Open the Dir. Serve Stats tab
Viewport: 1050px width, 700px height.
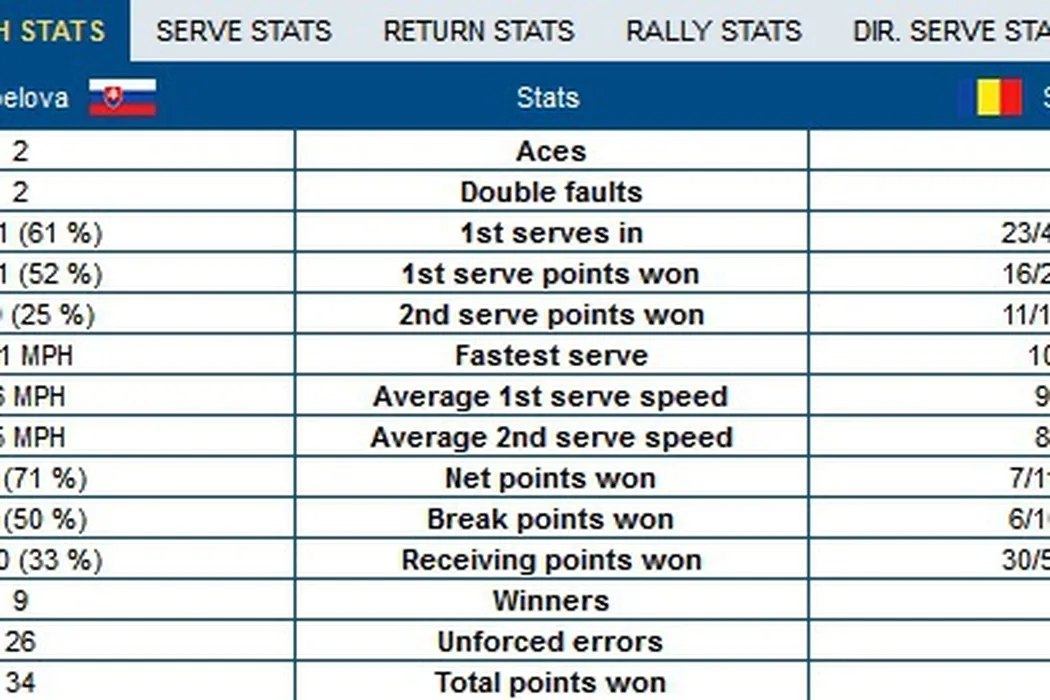click(x=950, y=31)
